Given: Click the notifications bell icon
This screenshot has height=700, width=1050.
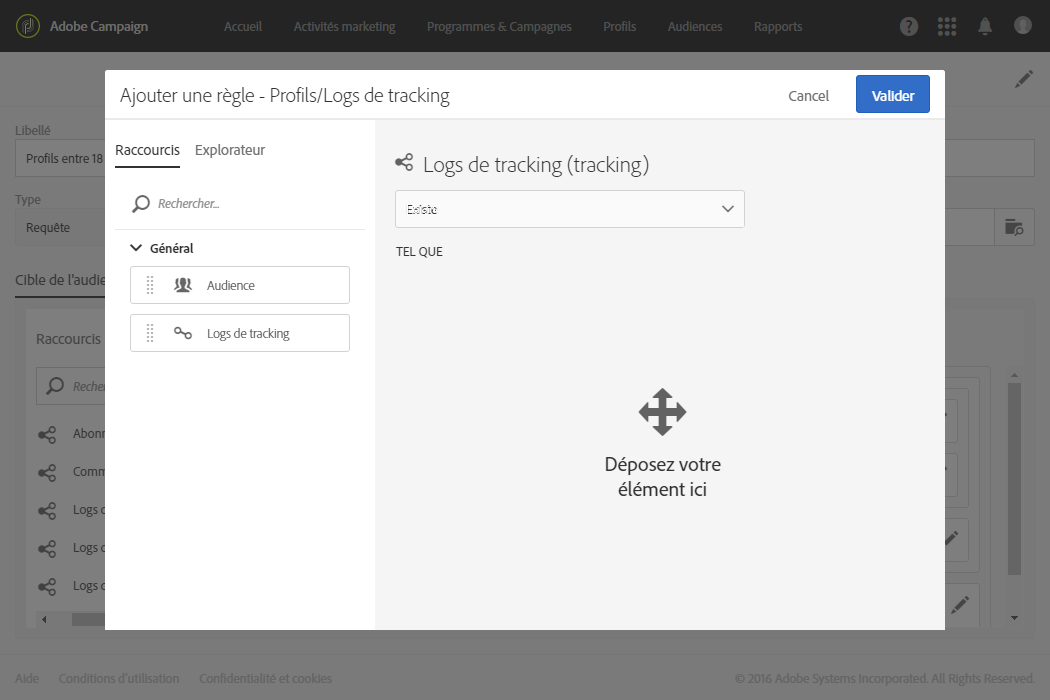Looking at the screenshot, I should [x=985, y=27].
